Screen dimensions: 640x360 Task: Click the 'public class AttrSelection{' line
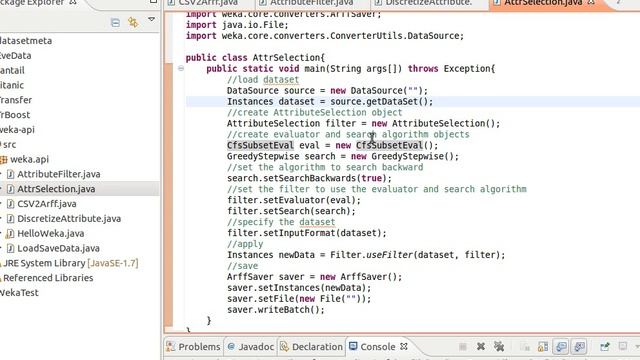click(x=255, y=58)
